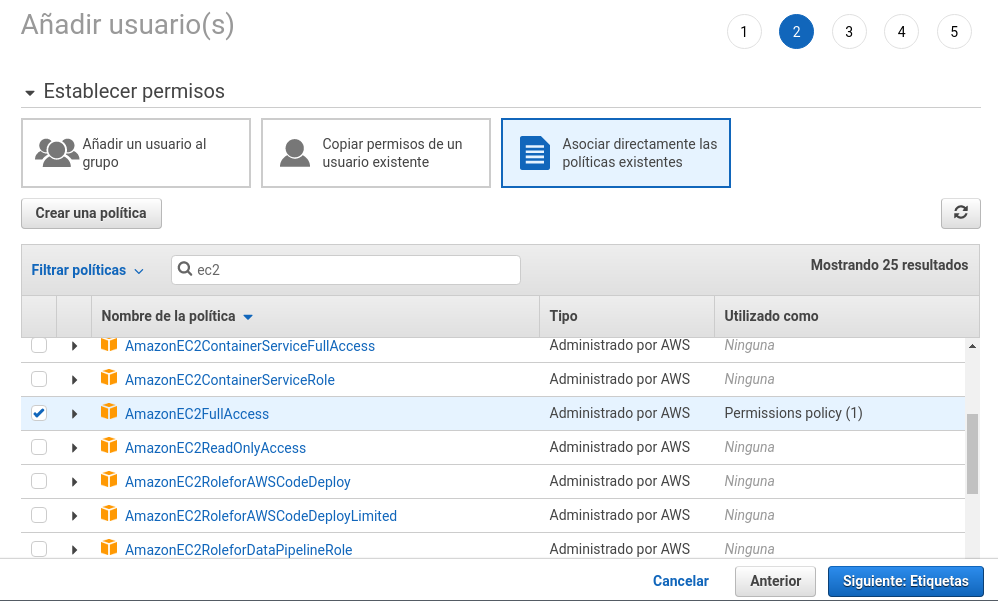
Task: Click the policy icon beside AmazonEC2RoleforDataPipelineRole
Action: pyautogui.click(x=109, y=548)
